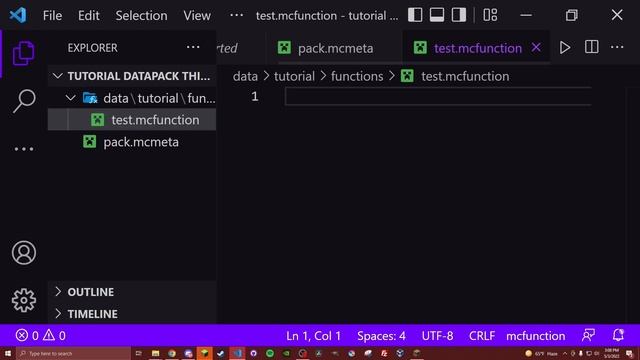Toggle the secondary side bar
Screen dimensions: 640x360
(459, 16)
